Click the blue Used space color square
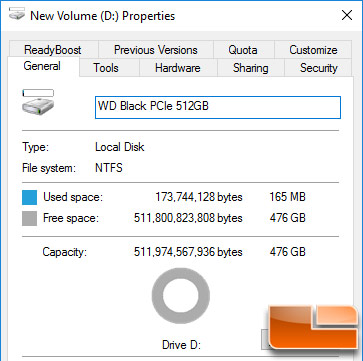363x361 pixels. pos(29,197)
